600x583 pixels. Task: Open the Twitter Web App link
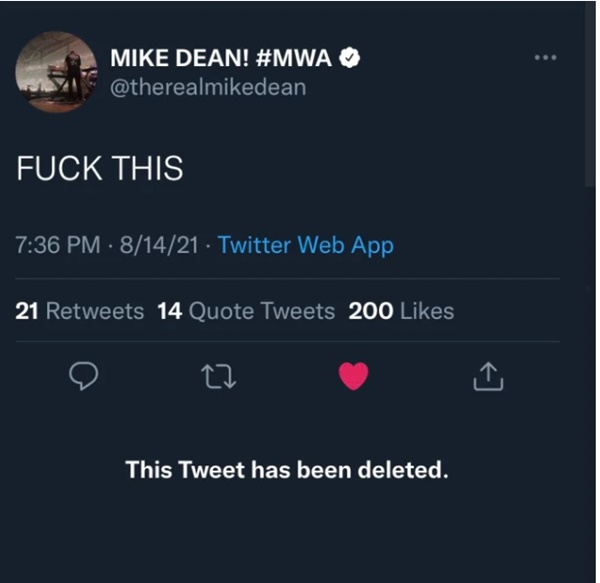tap(305, 245)
